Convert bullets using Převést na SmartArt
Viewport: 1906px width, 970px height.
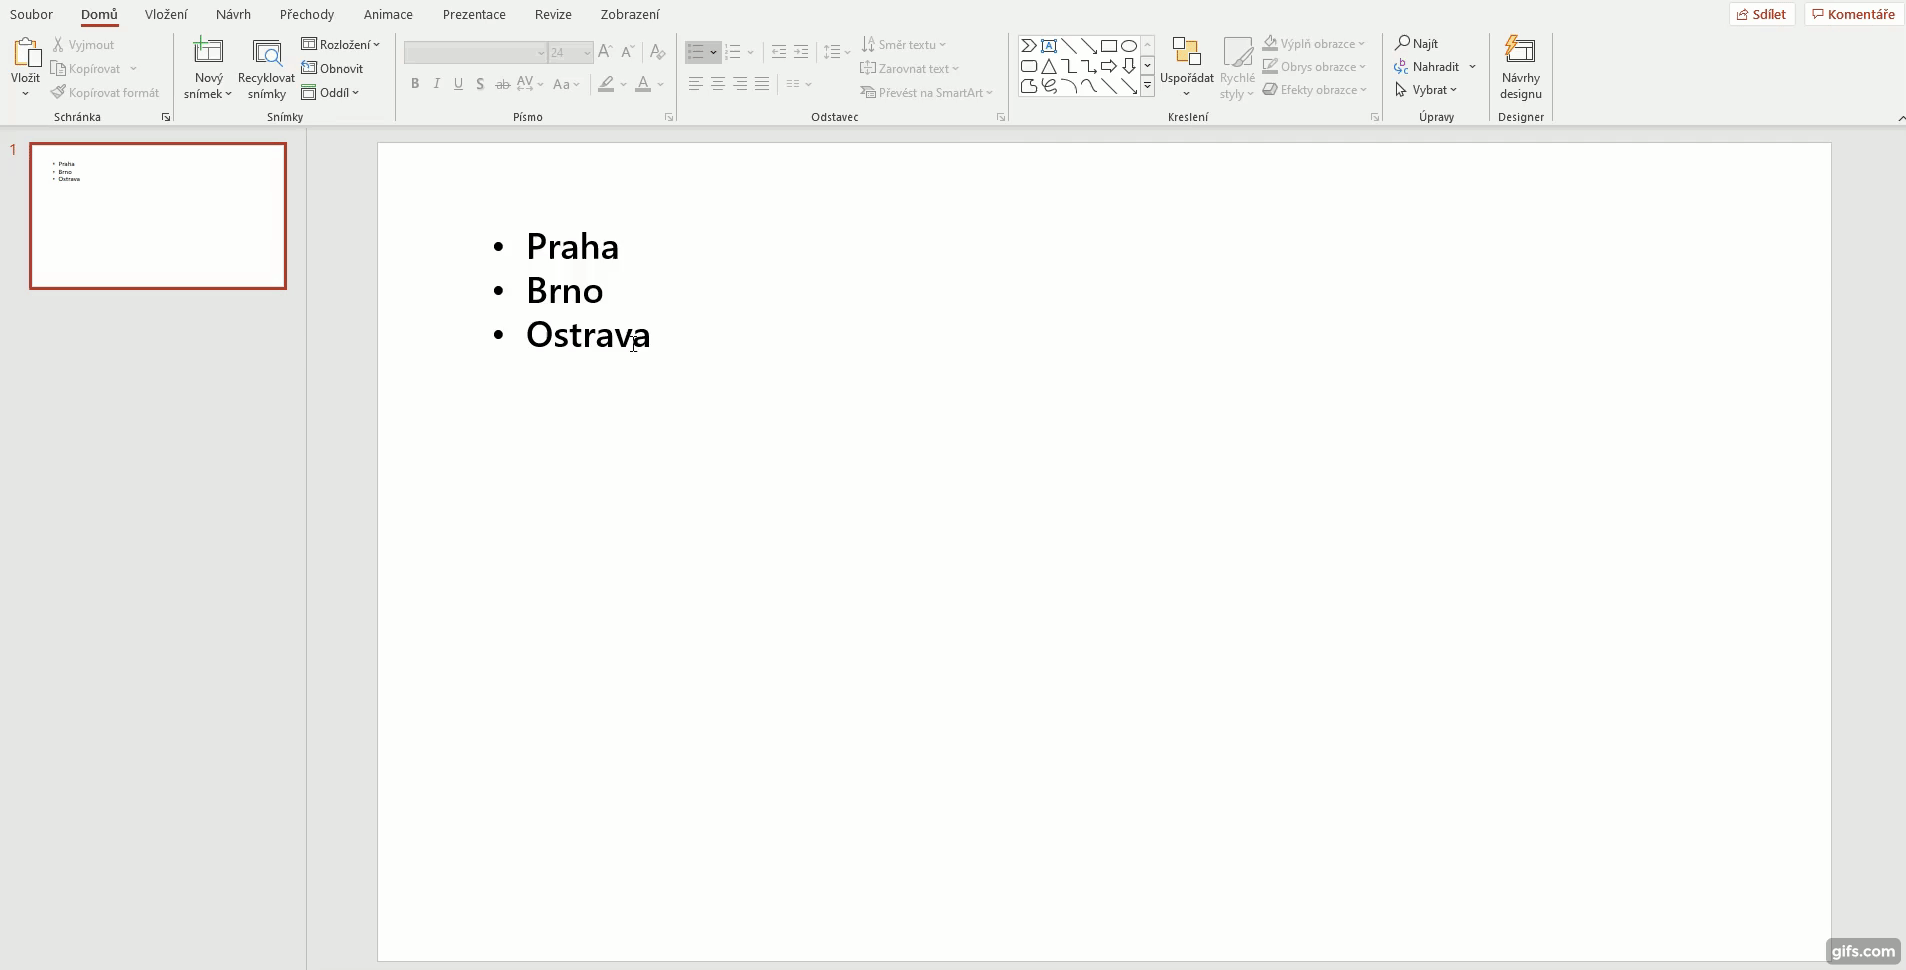pos(926,92)
